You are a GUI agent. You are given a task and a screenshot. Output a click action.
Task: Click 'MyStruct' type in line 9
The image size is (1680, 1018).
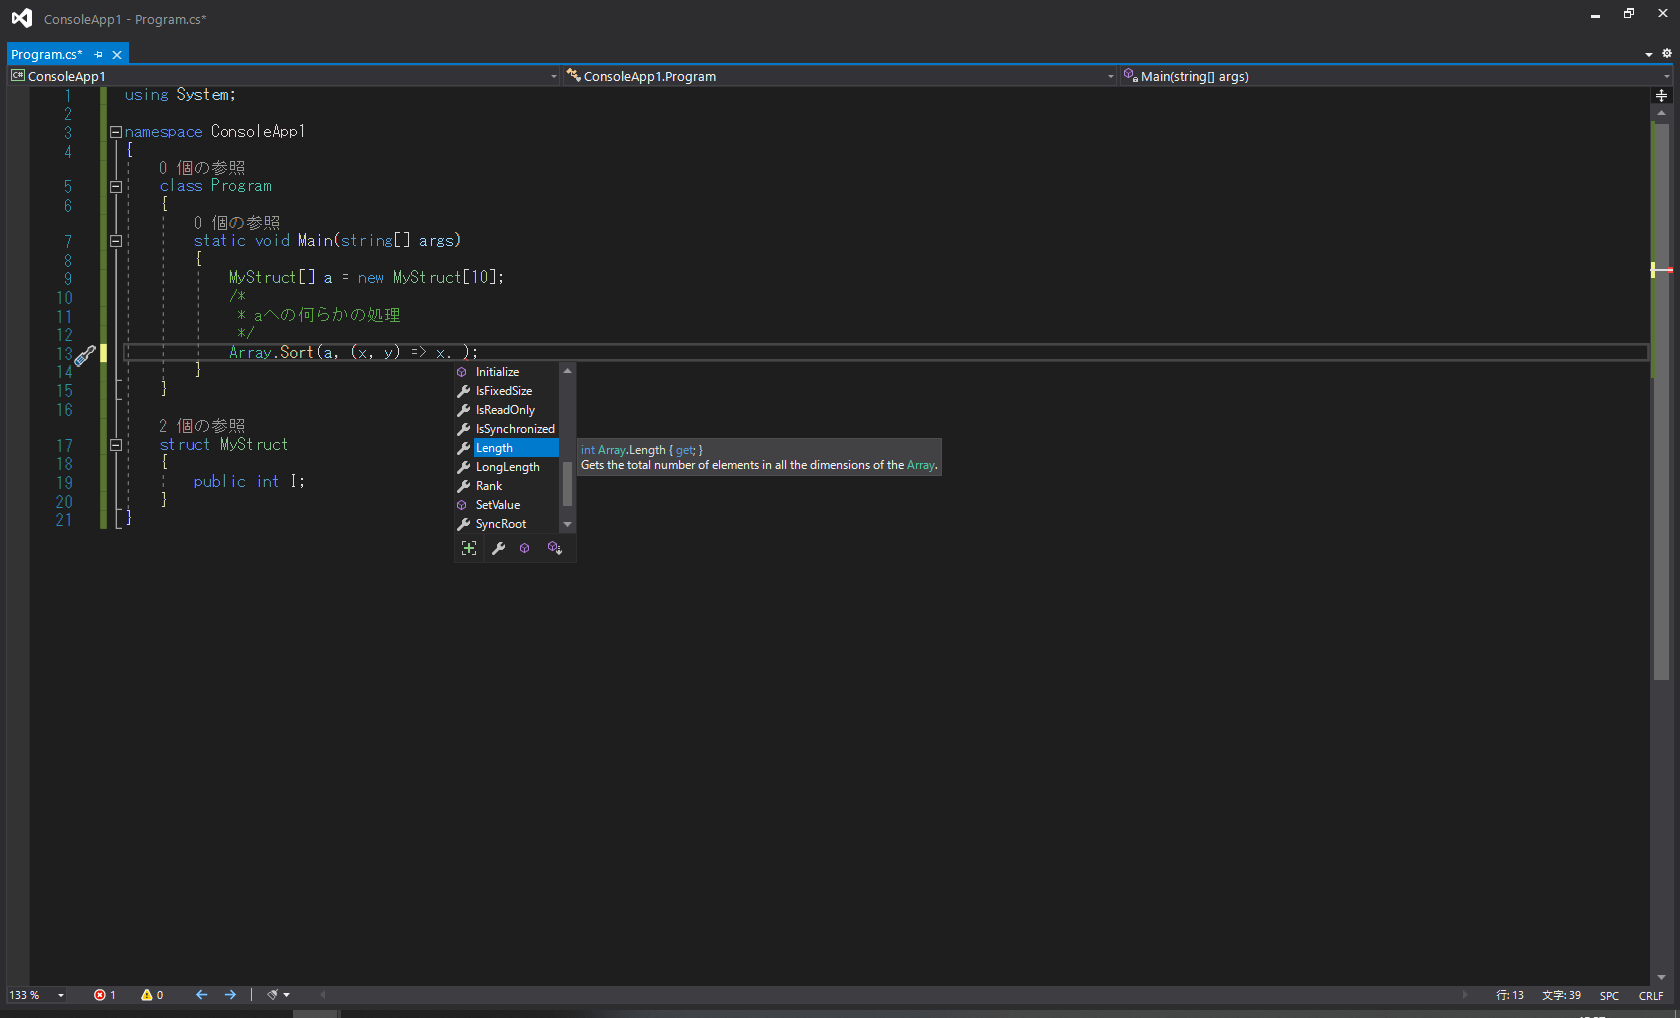[x=262, y=278]
